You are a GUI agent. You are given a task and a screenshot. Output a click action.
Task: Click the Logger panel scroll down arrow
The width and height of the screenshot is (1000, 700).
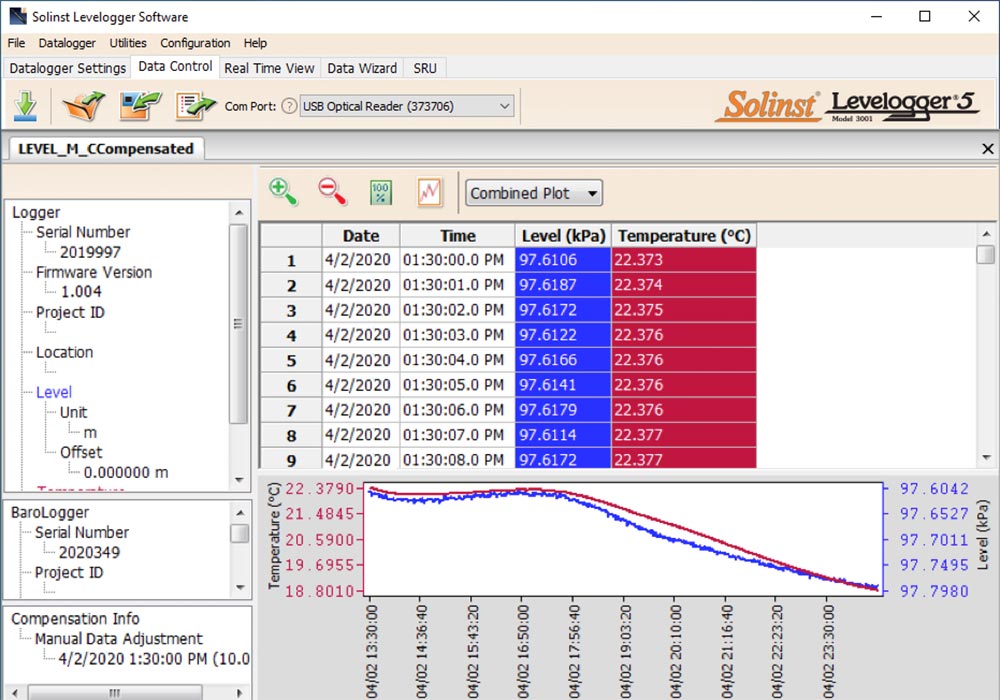[x=239, y=480]
